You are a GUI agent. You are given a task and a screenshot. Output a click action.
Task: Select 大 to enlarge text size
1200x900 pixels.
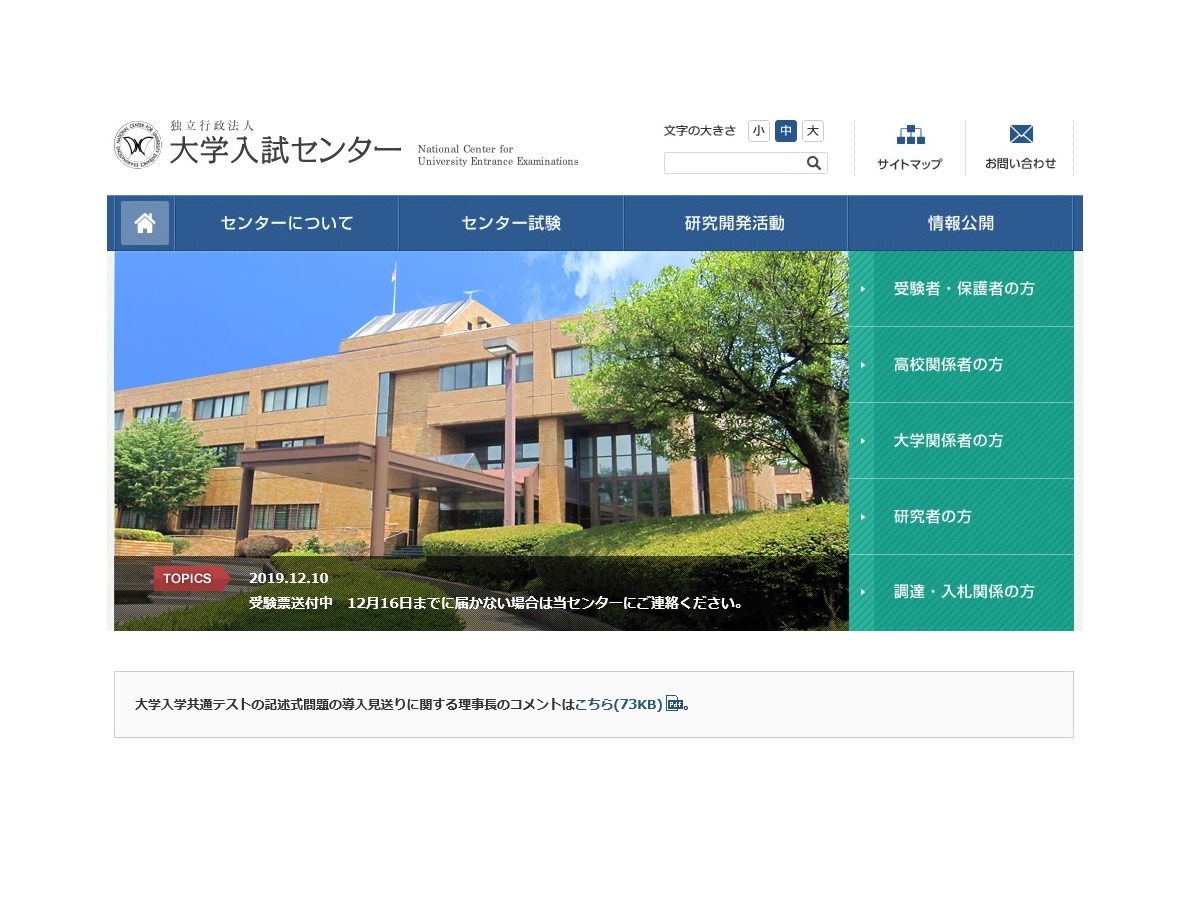coord(812,131)
